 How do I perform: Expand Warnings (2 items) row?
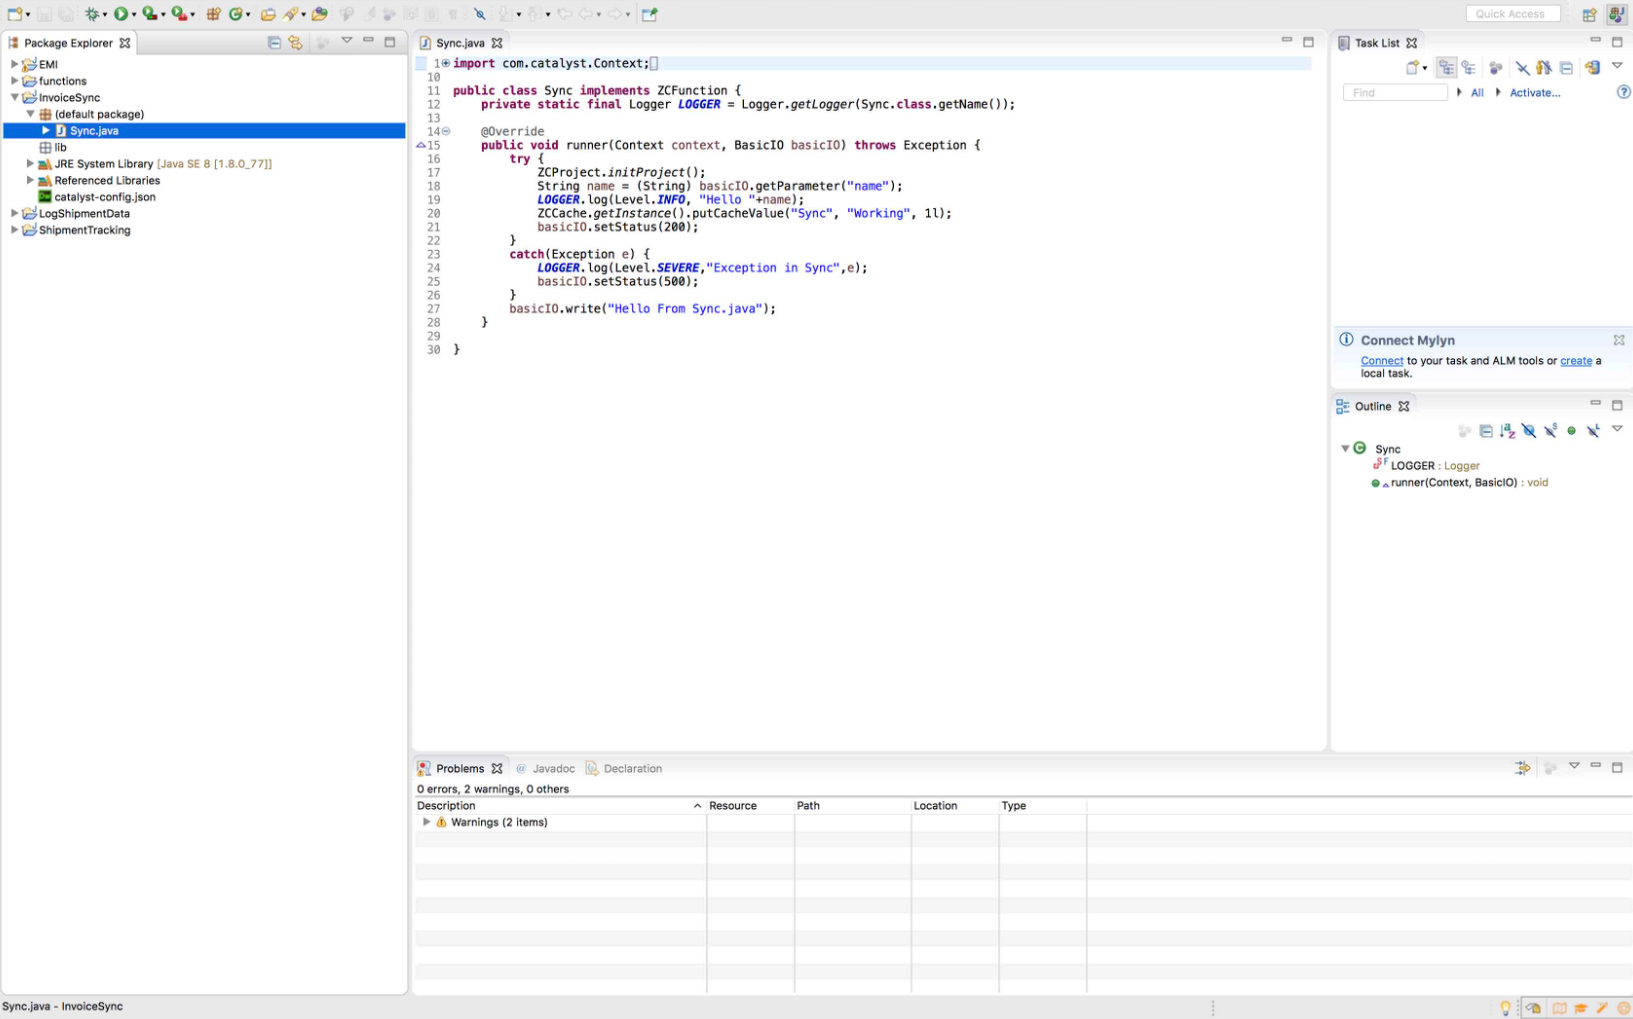click(427, 822)
